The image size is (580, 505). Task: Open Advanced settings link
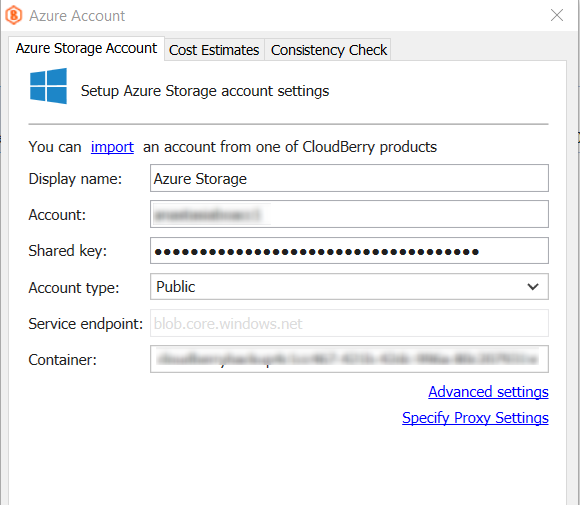tap(488, 392)
